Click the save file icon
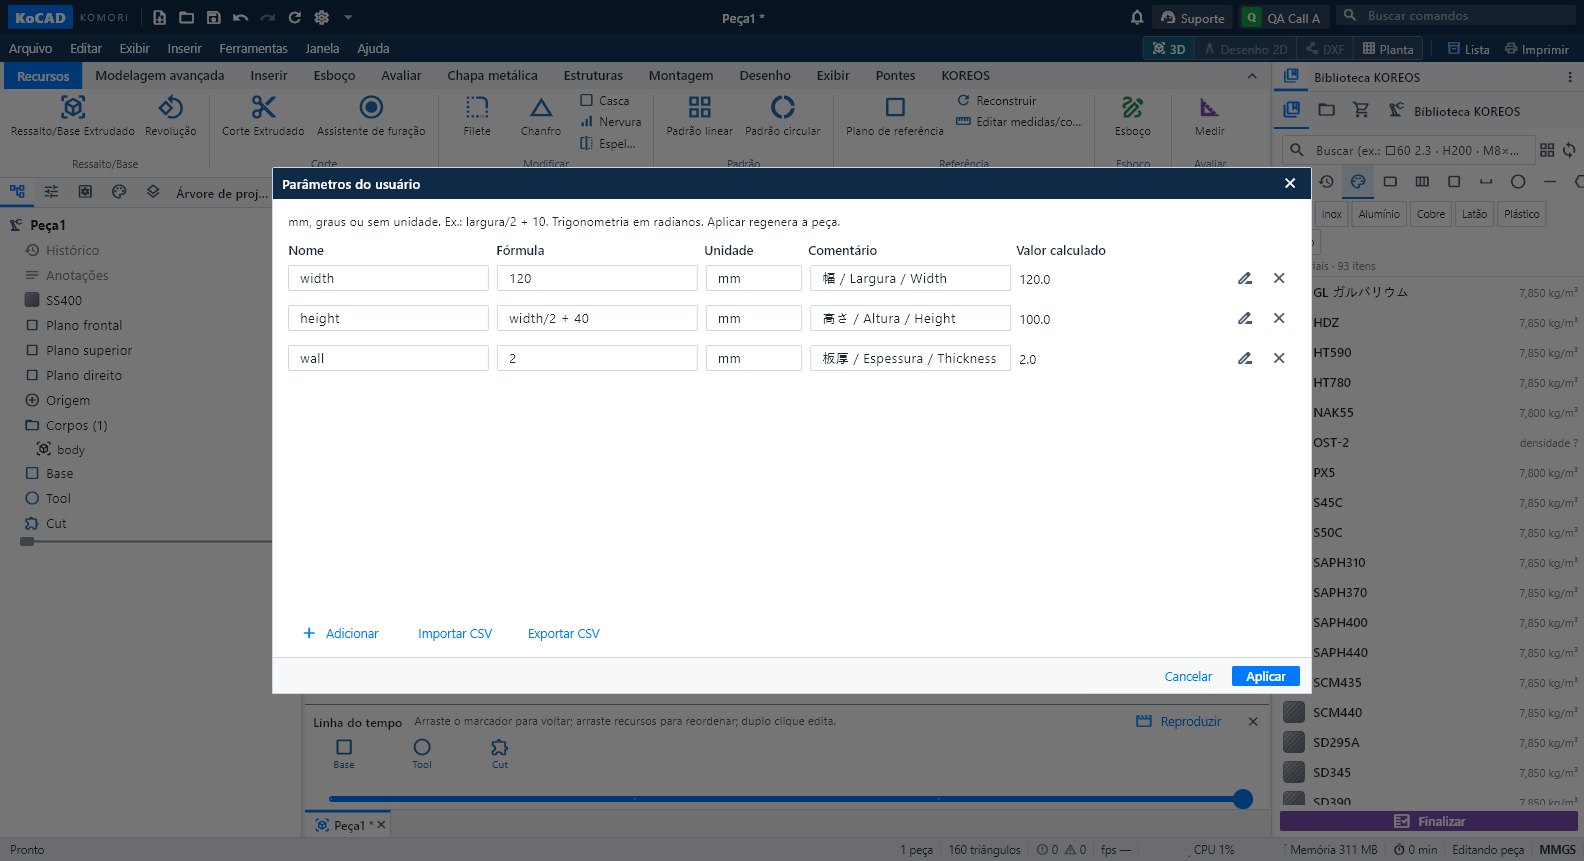This screenshot has height=861, width=1584. coord(213,17)
